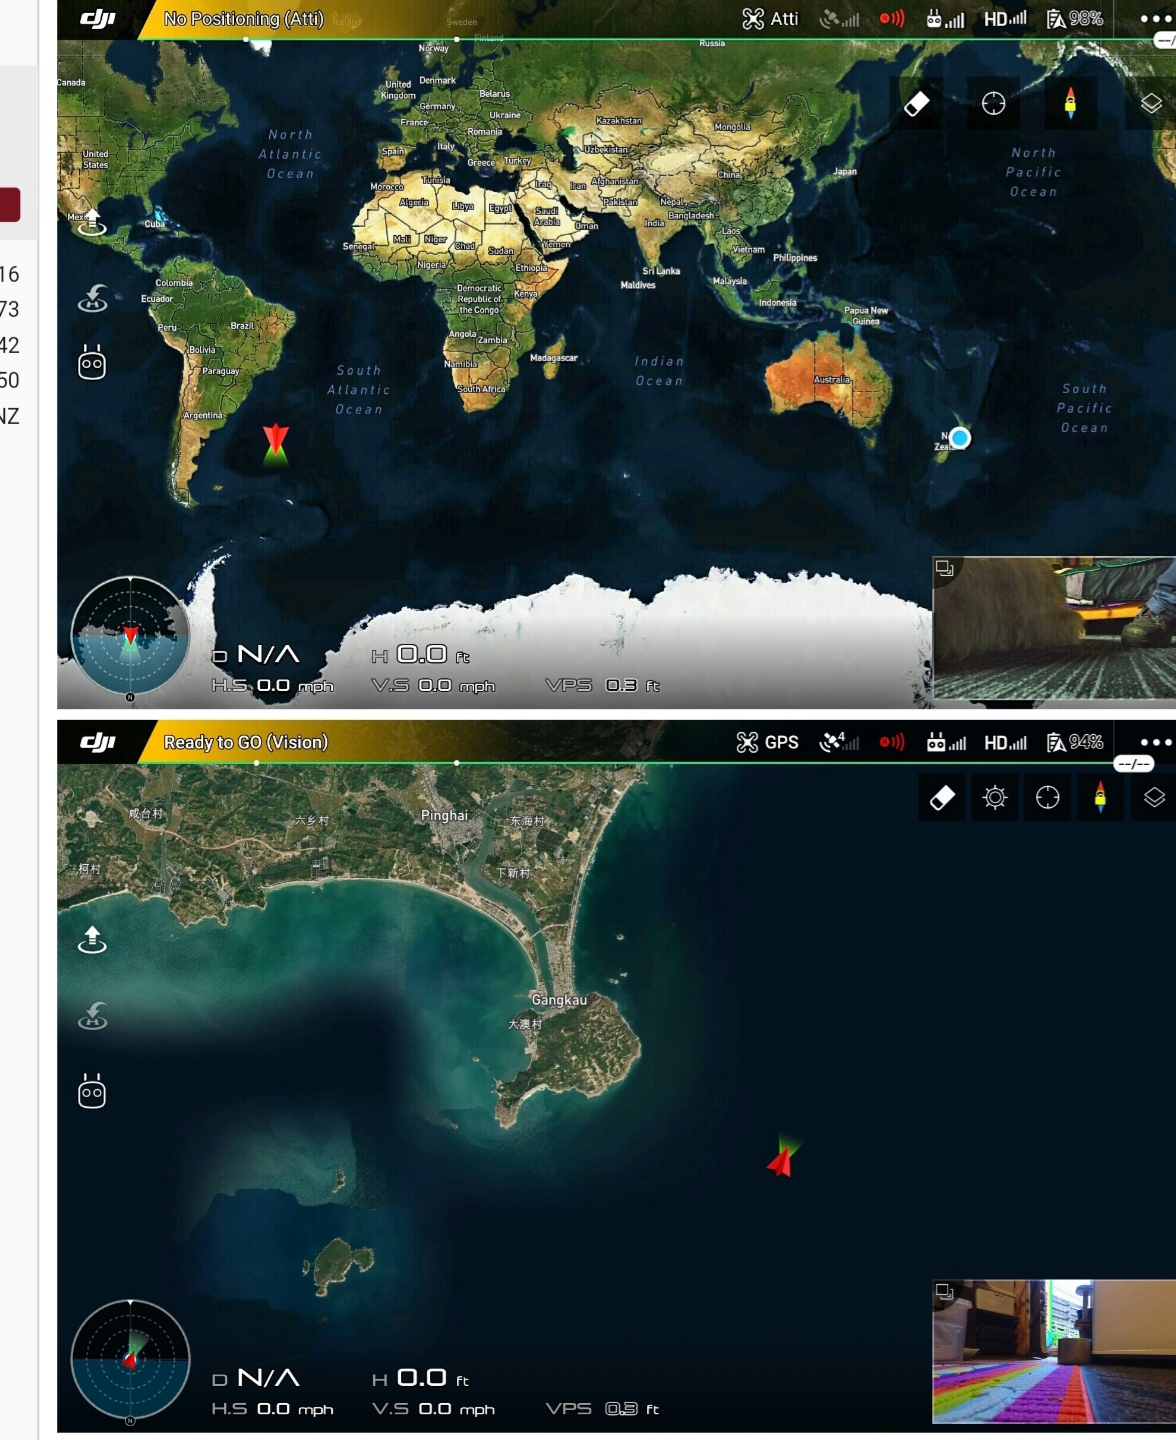Open battery info showing 98%
Viewport: 1176px width, 1440px height.
click(1075, 18)
